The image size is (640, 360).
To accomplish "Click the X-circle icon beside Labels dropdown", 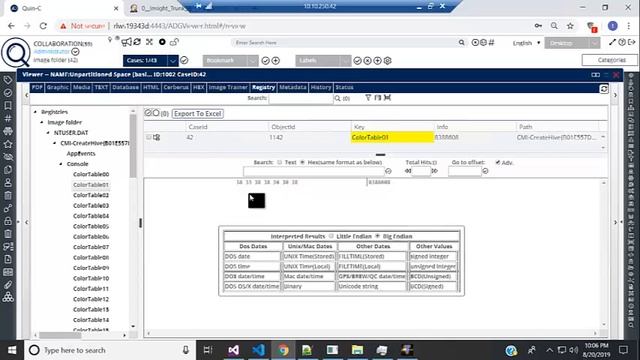I will 368,61.
